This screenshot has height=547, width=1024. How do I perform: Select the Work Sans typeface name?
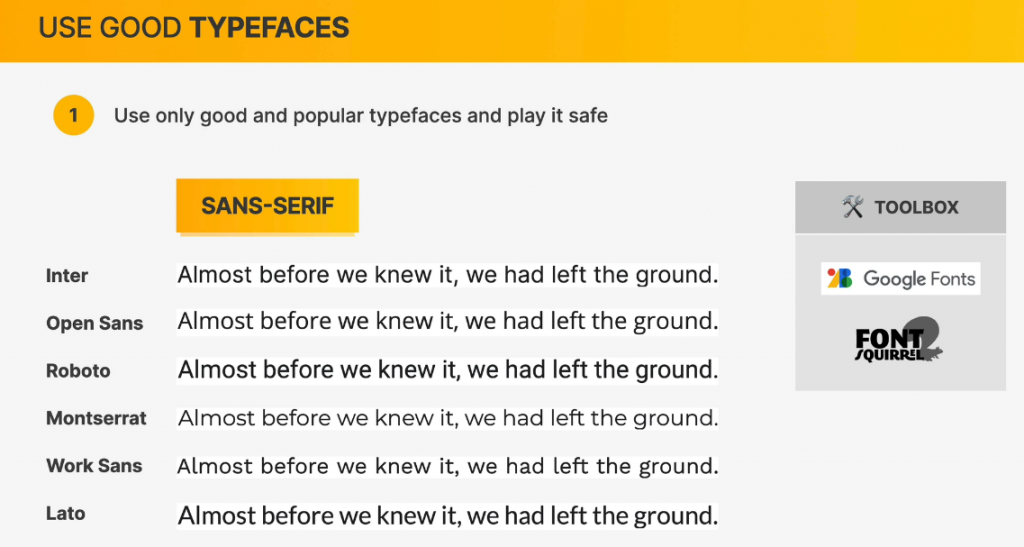[94, 466]
